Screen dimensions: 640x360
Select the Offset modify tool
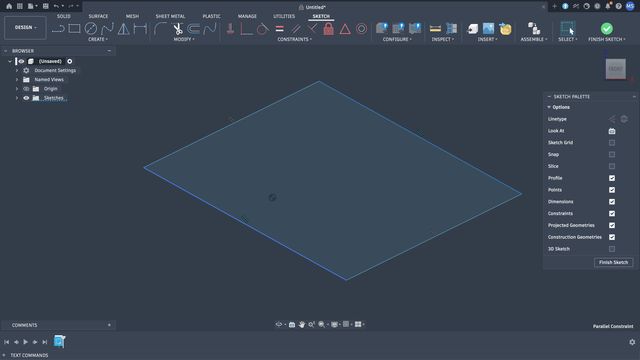[194, 29]
